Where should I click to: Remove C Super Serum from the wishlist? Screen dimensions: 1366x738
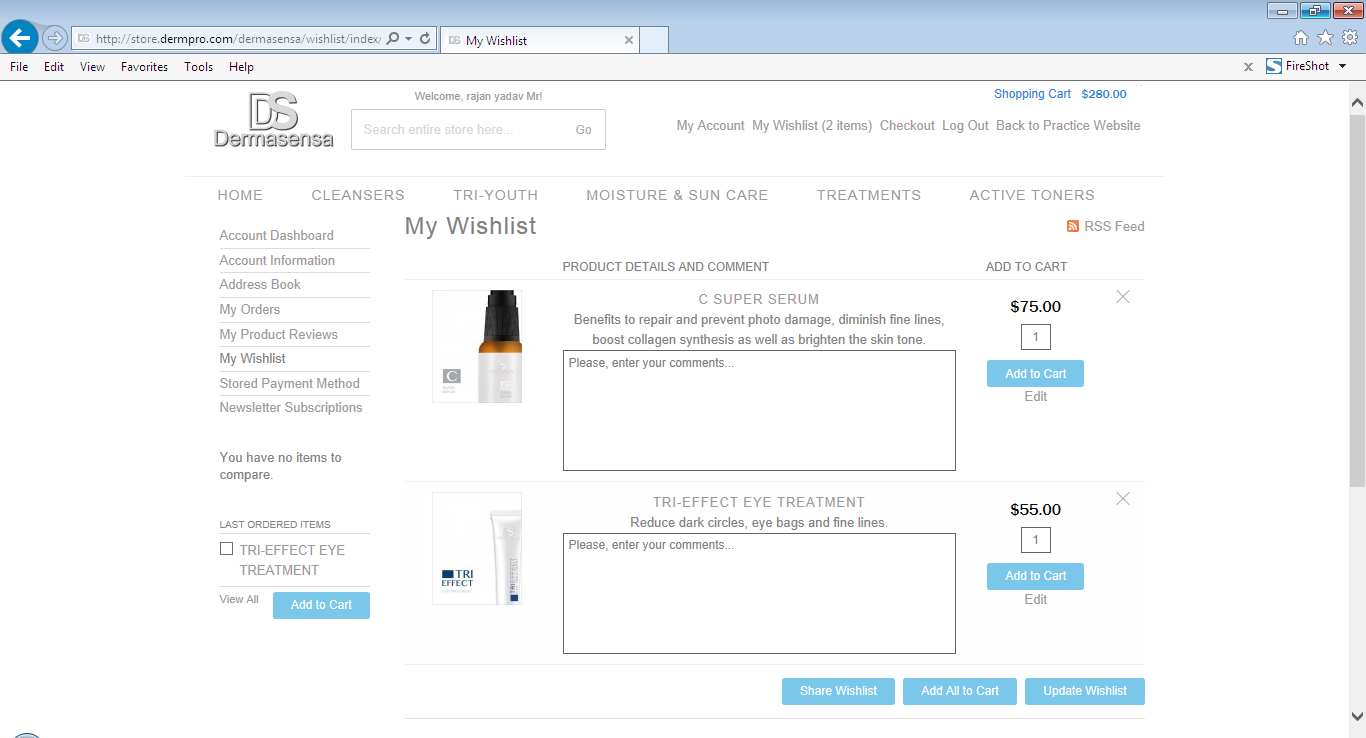point(1123,297)
